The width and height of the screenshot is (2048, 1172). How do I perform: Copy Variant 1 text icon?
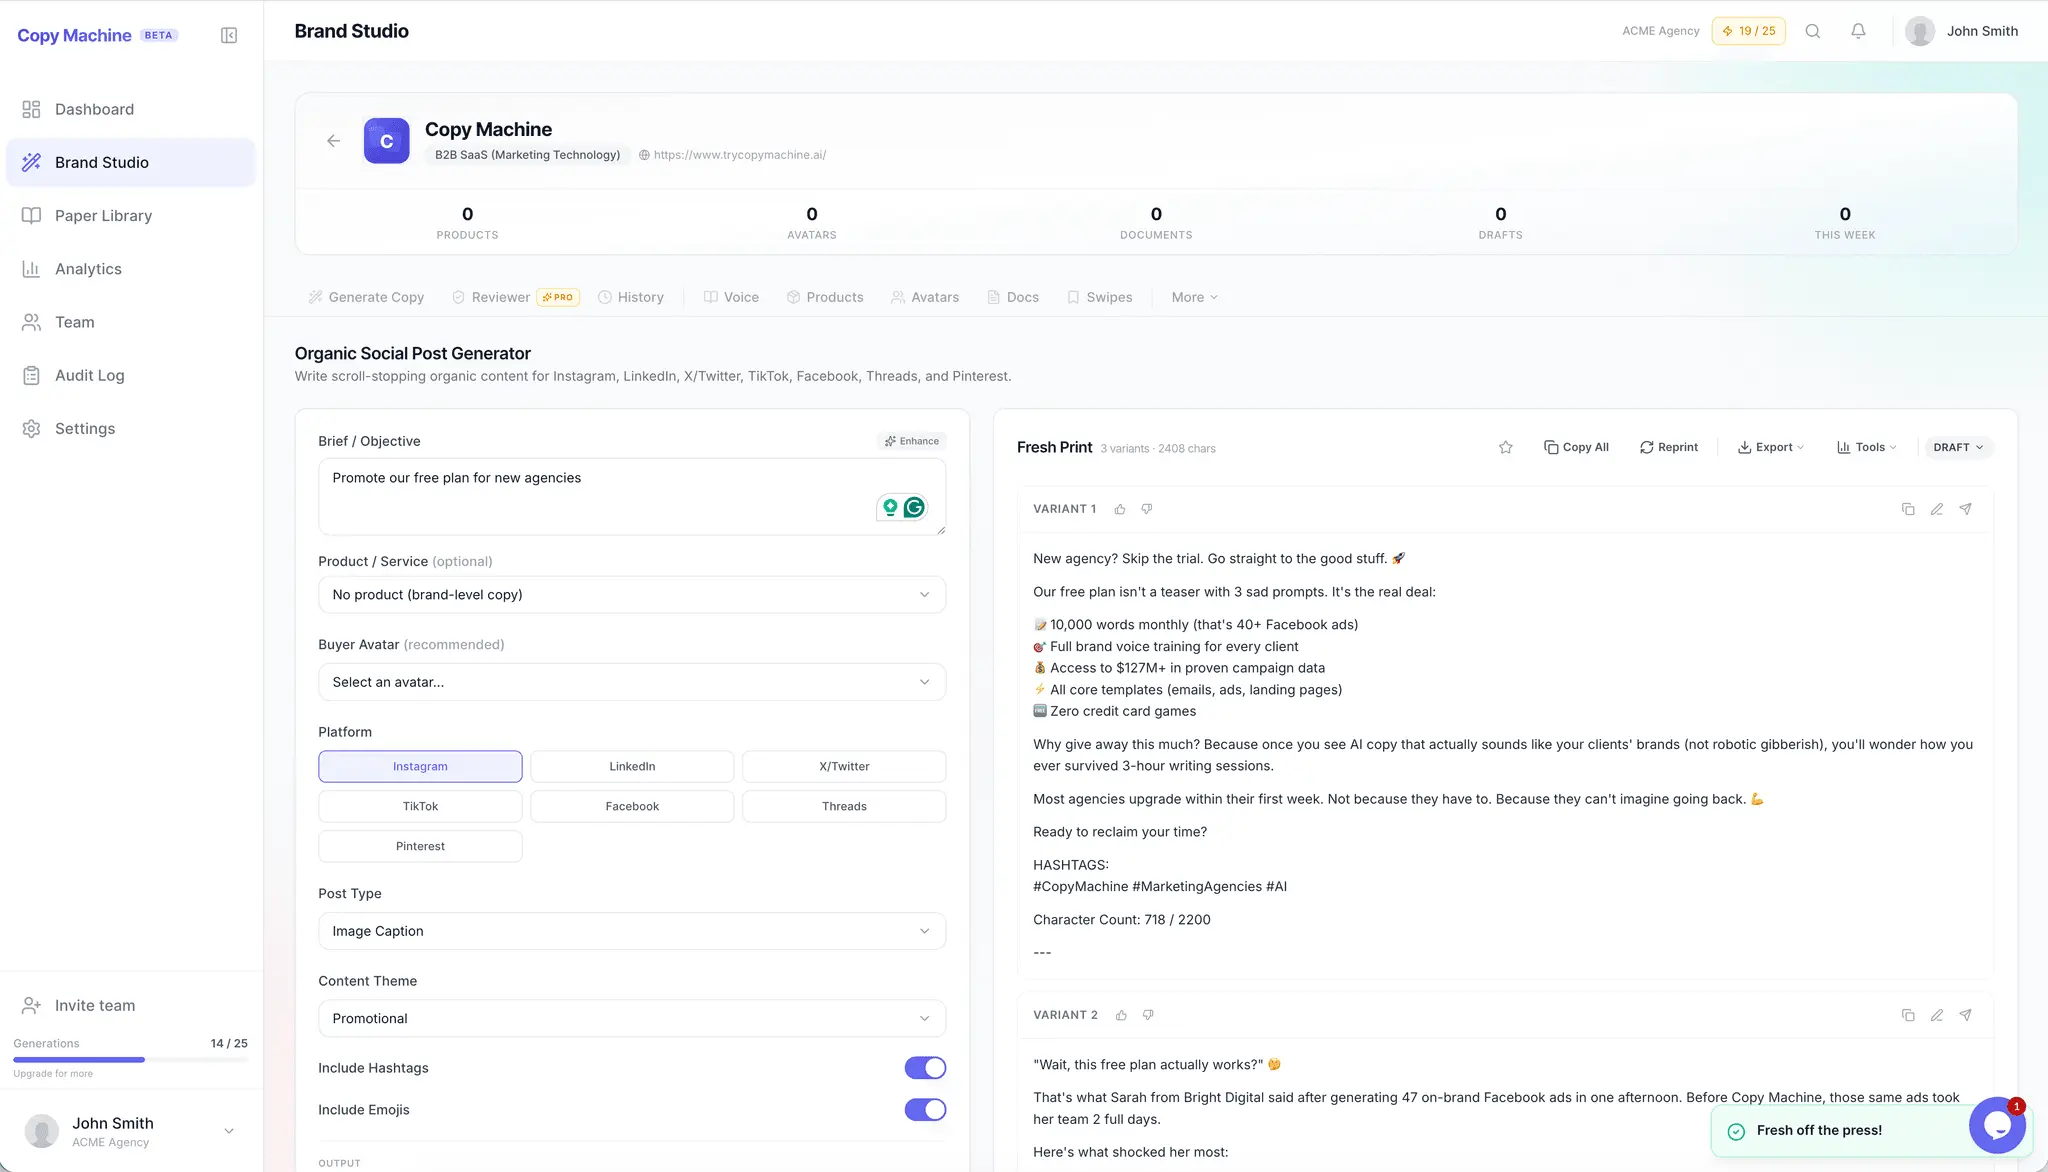pyautogui.click(x=1908, y=509)
